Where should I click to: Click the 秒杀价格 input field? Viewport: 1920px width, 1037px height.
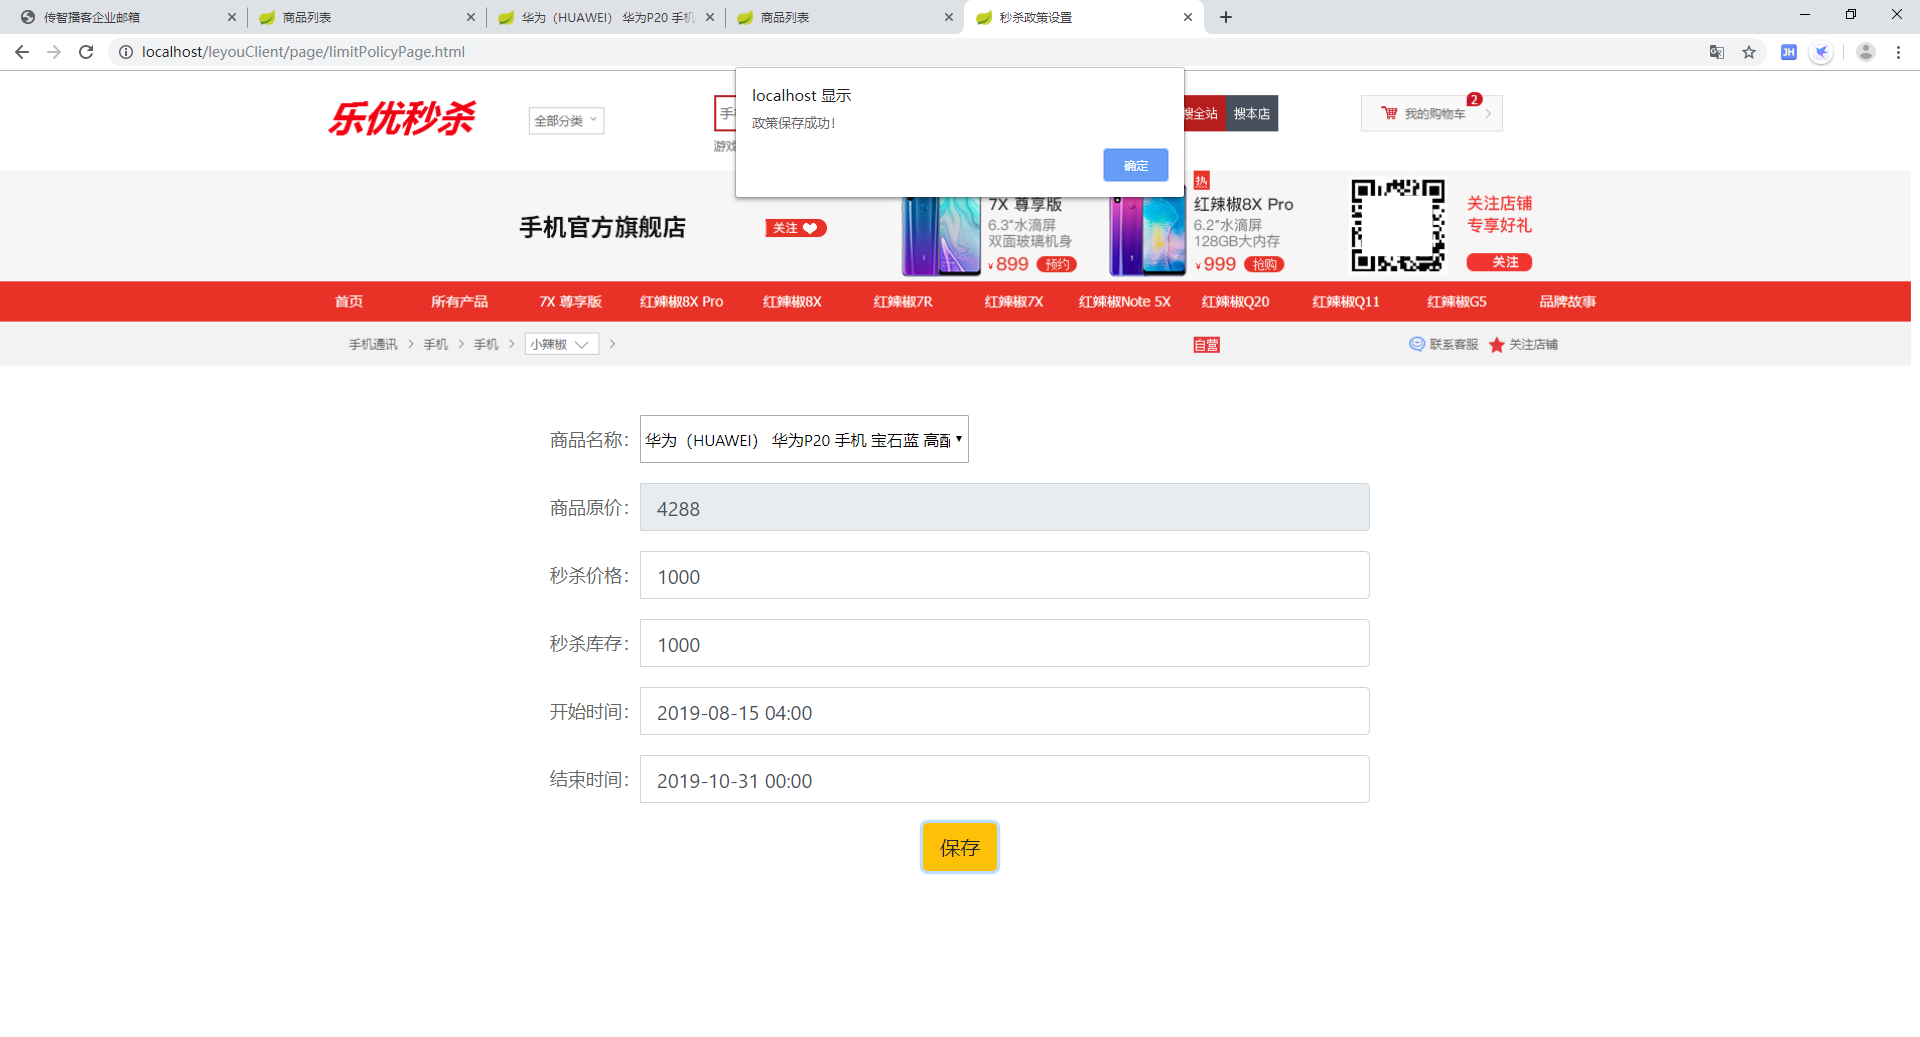1004,575
